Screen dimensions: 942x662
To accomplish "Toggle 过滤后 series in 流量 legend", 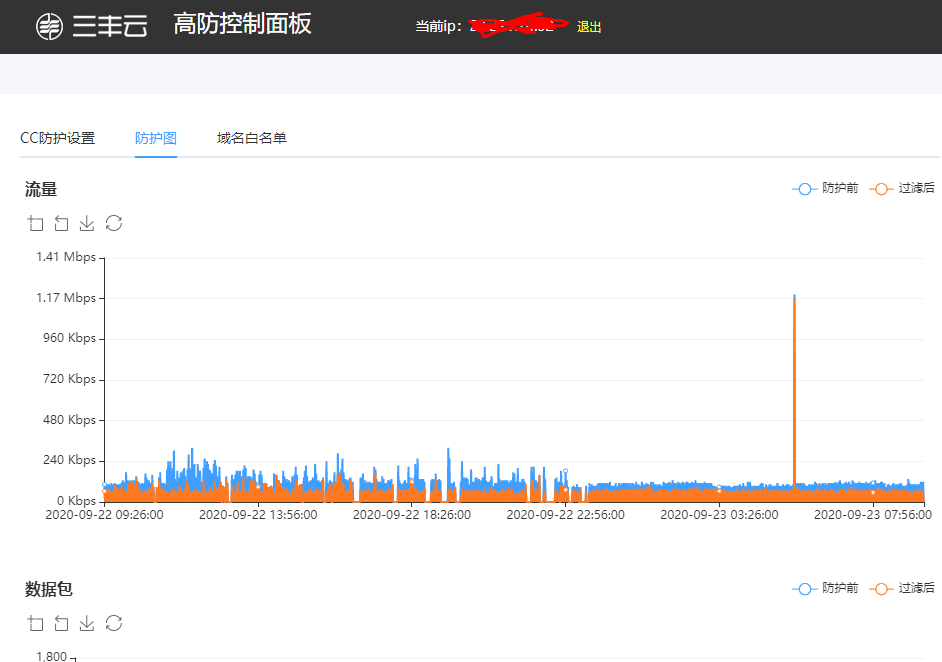I will tap(903, 188).
